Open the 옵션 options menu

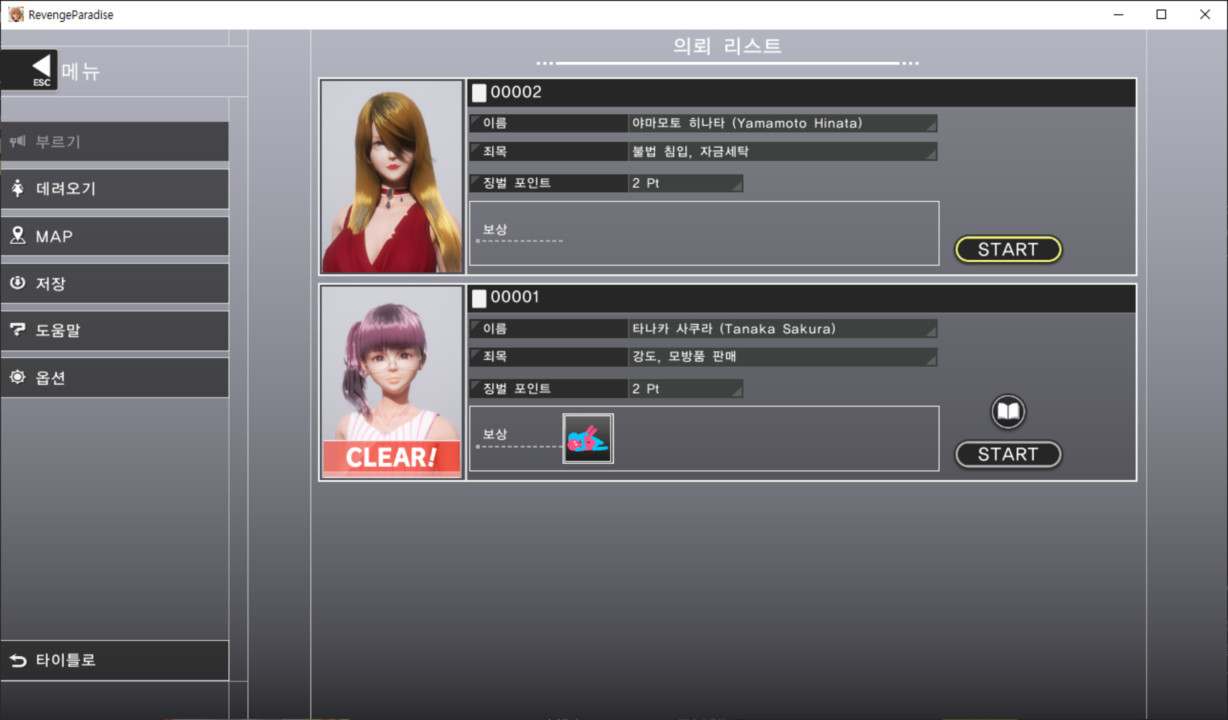(114, 377)
